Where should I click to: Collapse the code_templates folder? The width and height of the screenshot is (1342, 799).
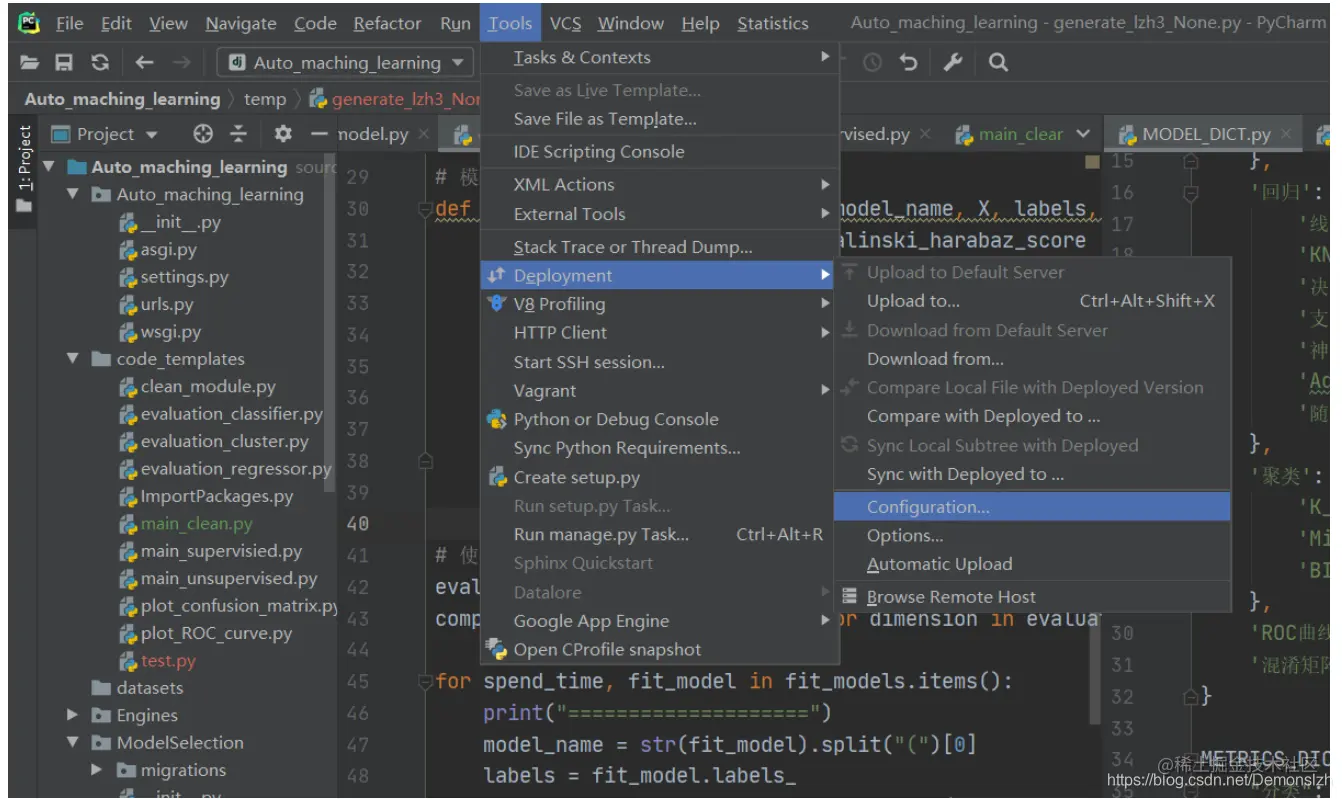pos(73,358)
